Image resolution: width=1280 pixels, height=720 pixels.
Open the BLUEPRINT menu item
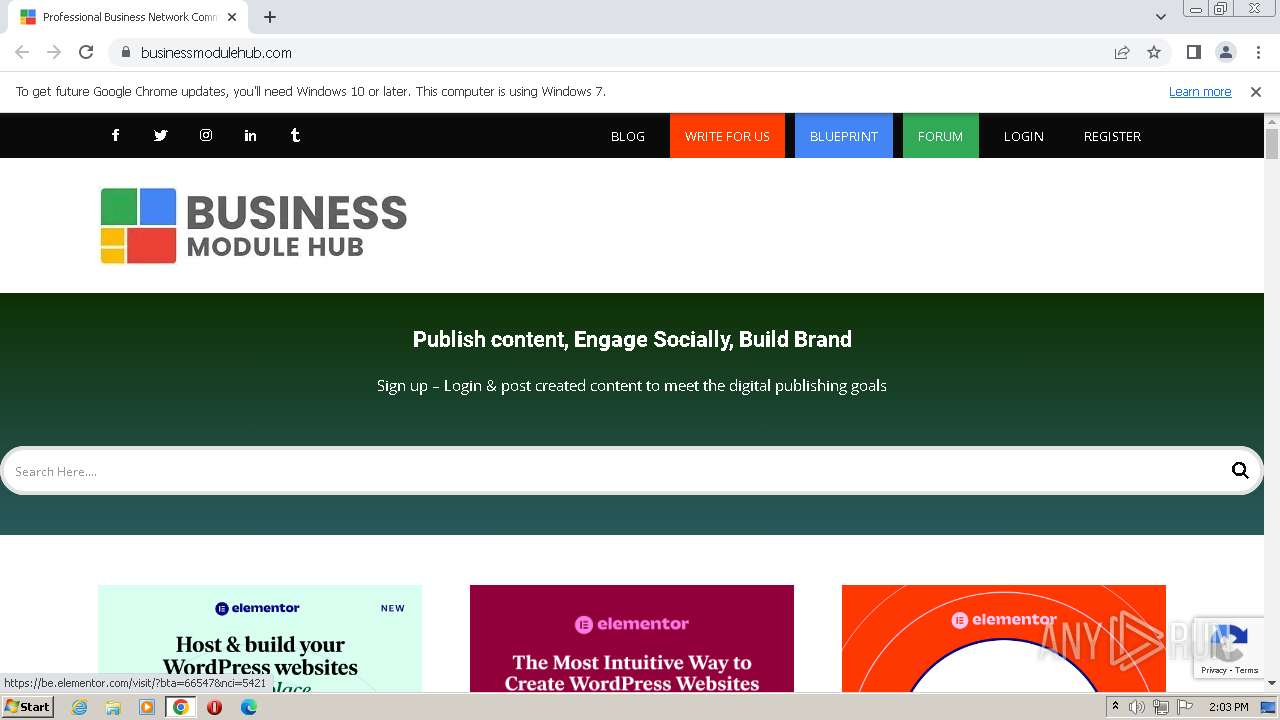[844, 136]
